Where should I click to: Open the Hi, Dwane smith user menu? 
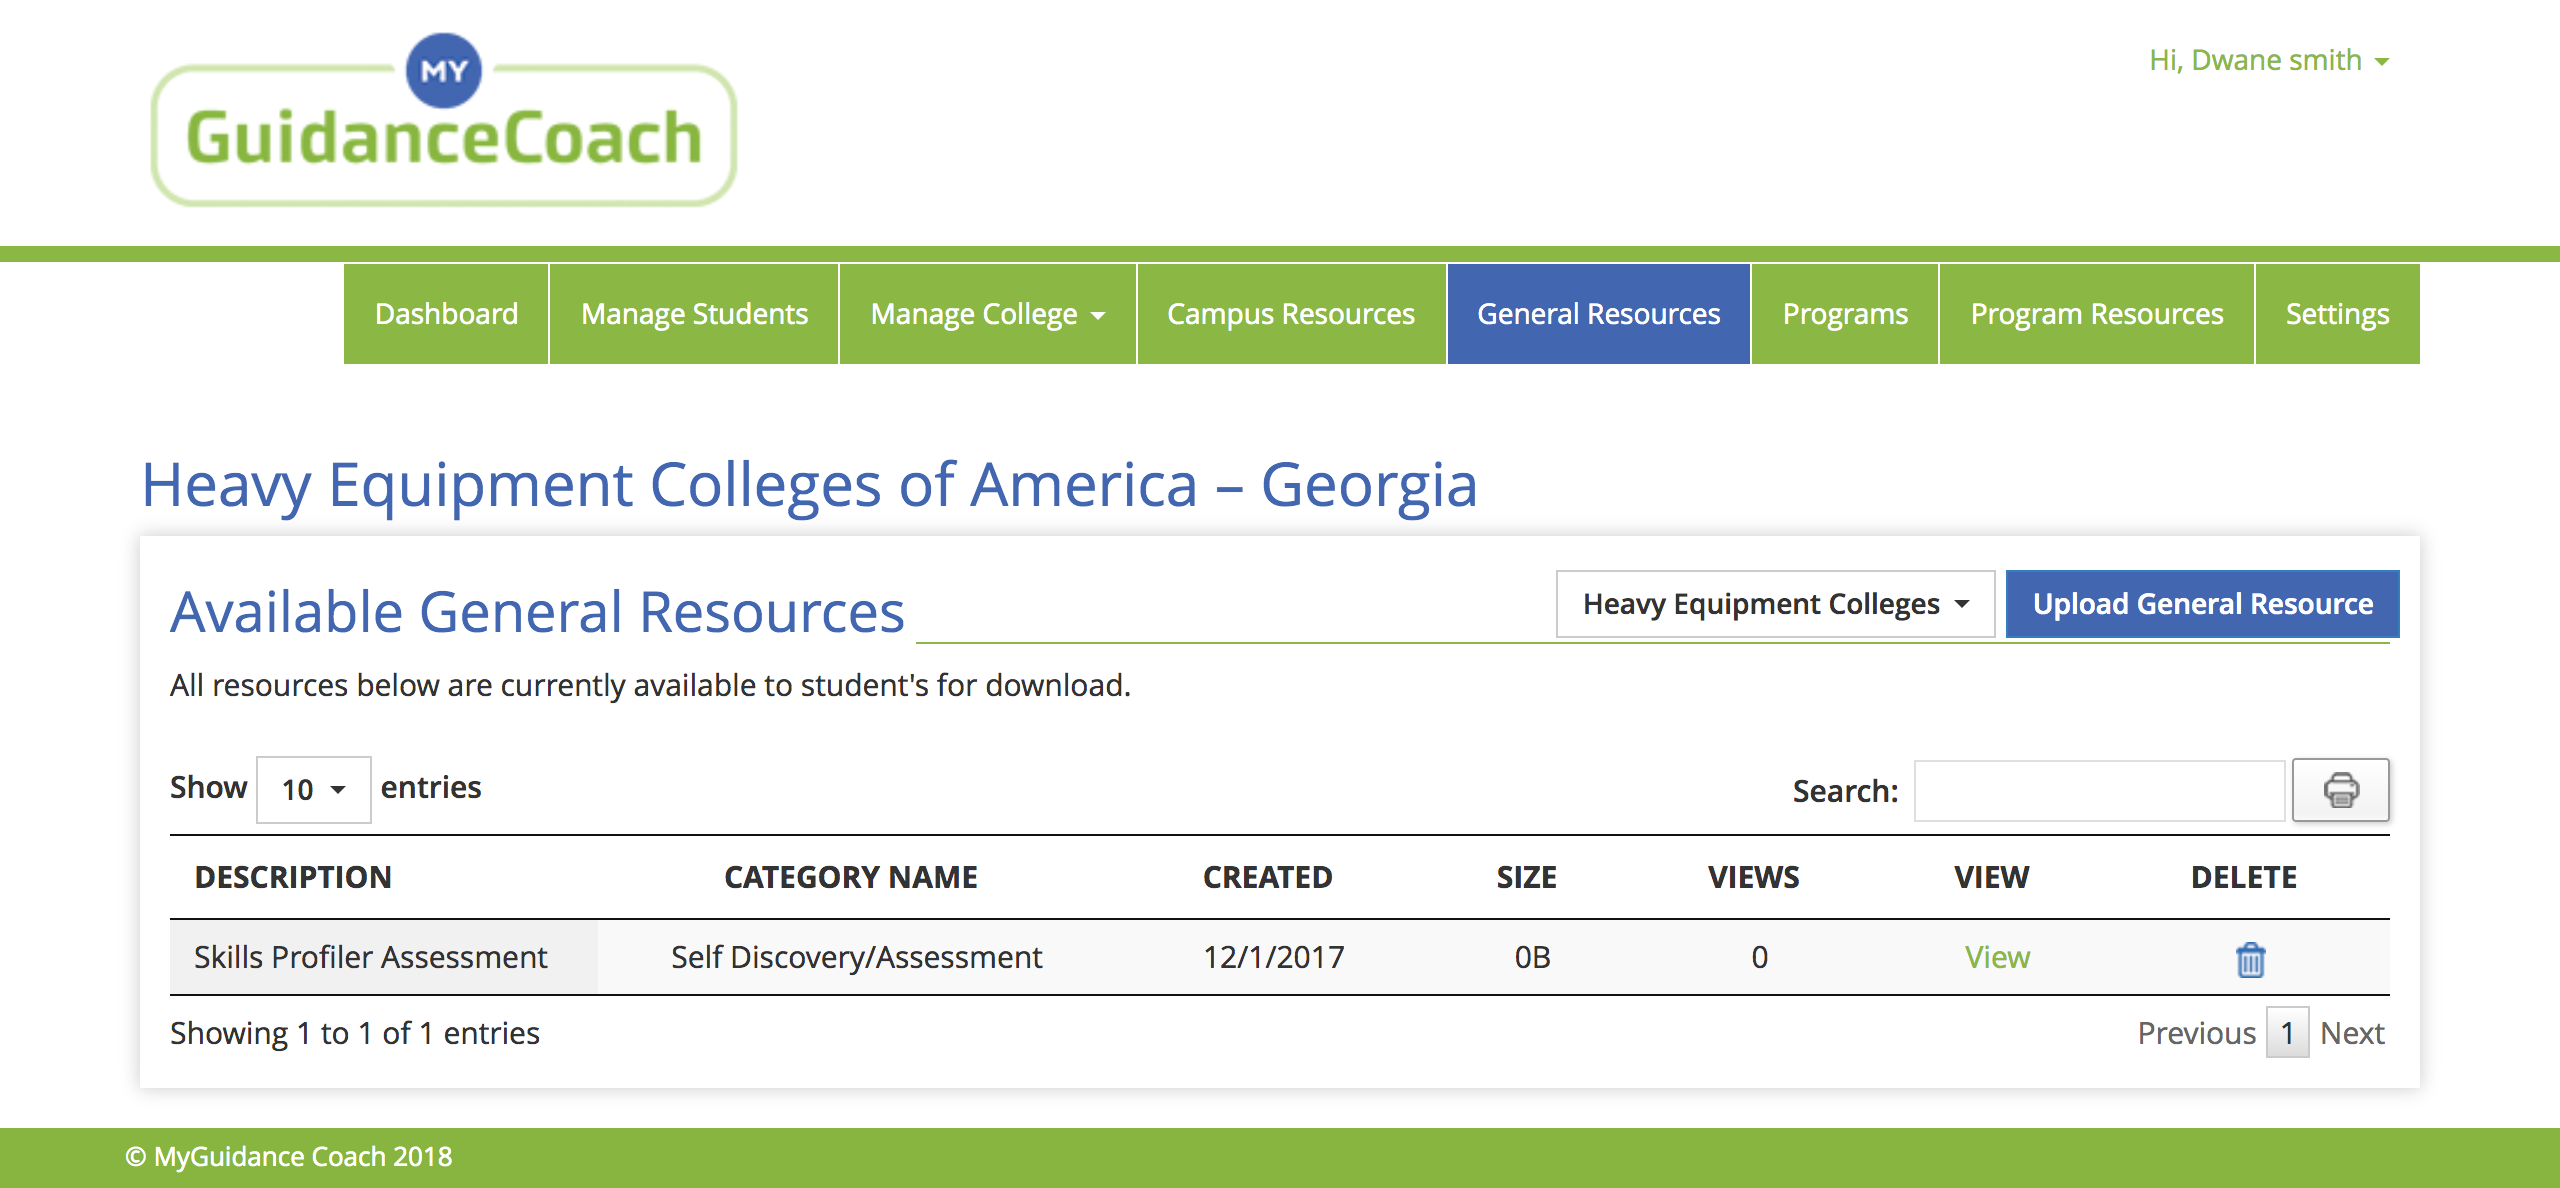(x=2269, y=60)
